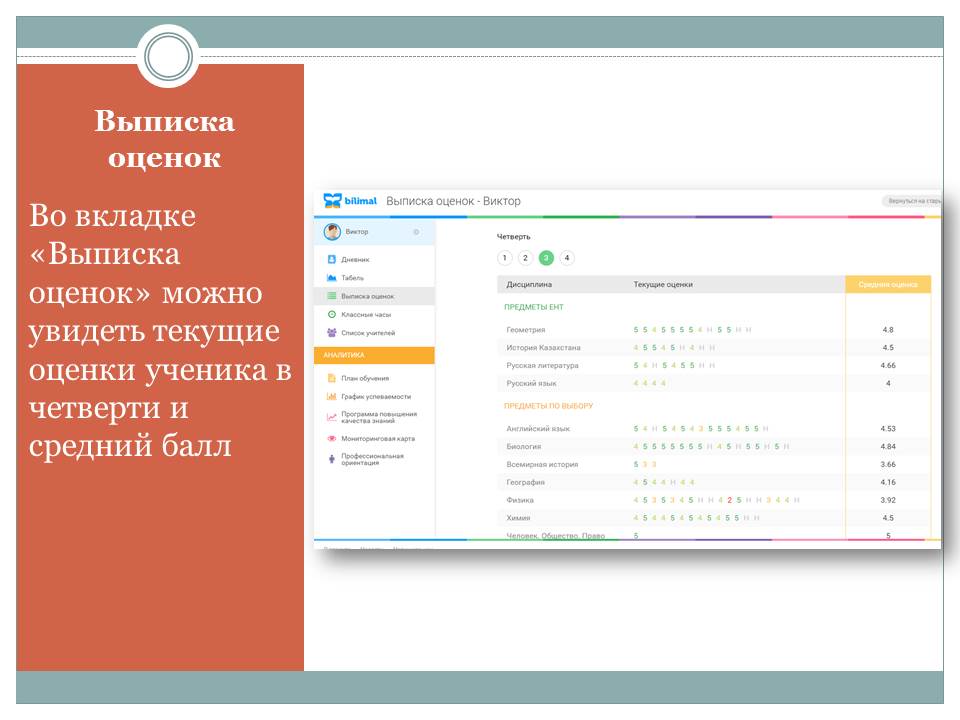
Task: Click the Вернуться на старый button
Action: 911,201
